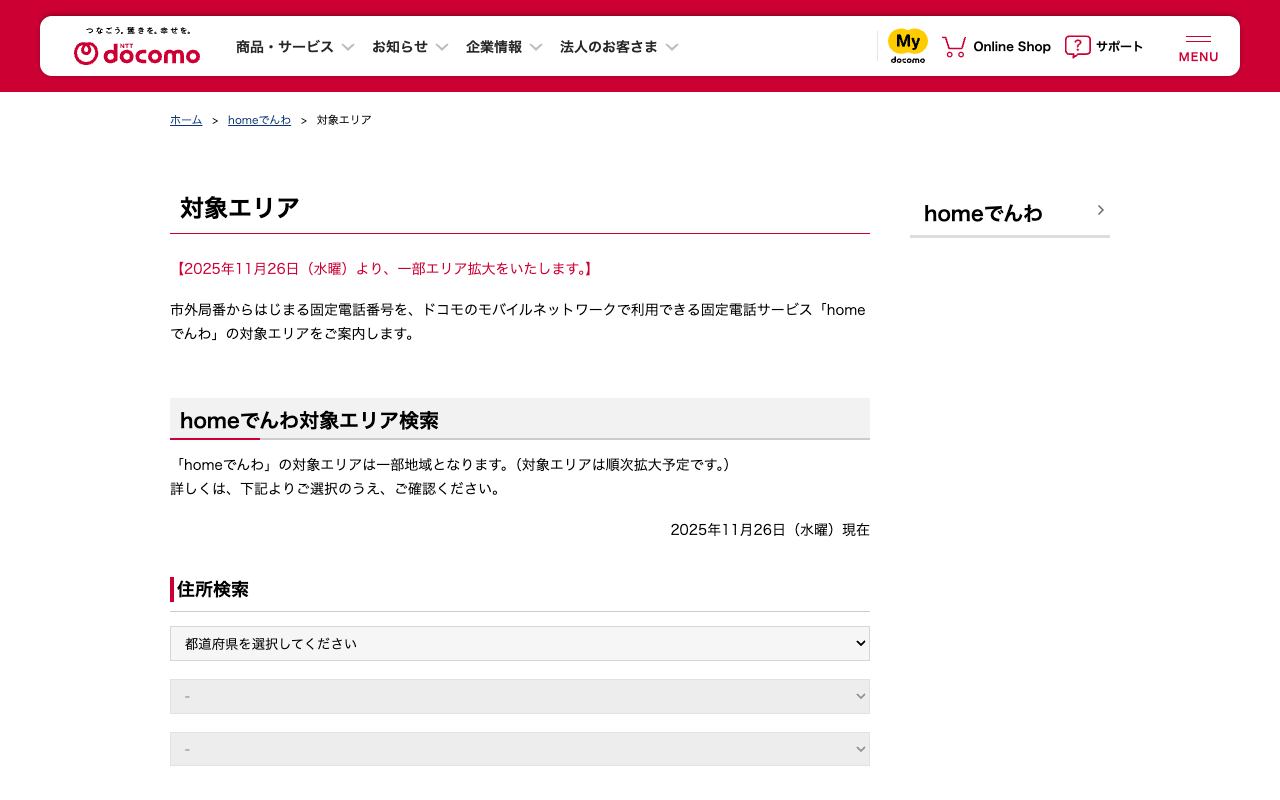Image resolution: width=1280 pixels, height=800 pixels.
Task: Go to ホーム breadcrumb link
Action: (x=186, y=120)
